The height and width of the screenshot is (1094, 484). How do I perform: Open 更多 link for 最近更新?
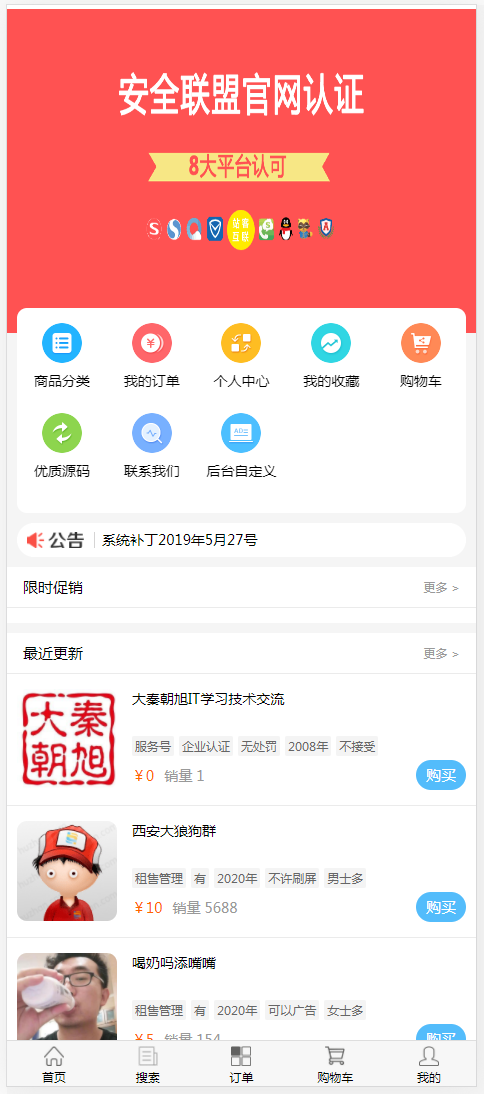(441, 654)
